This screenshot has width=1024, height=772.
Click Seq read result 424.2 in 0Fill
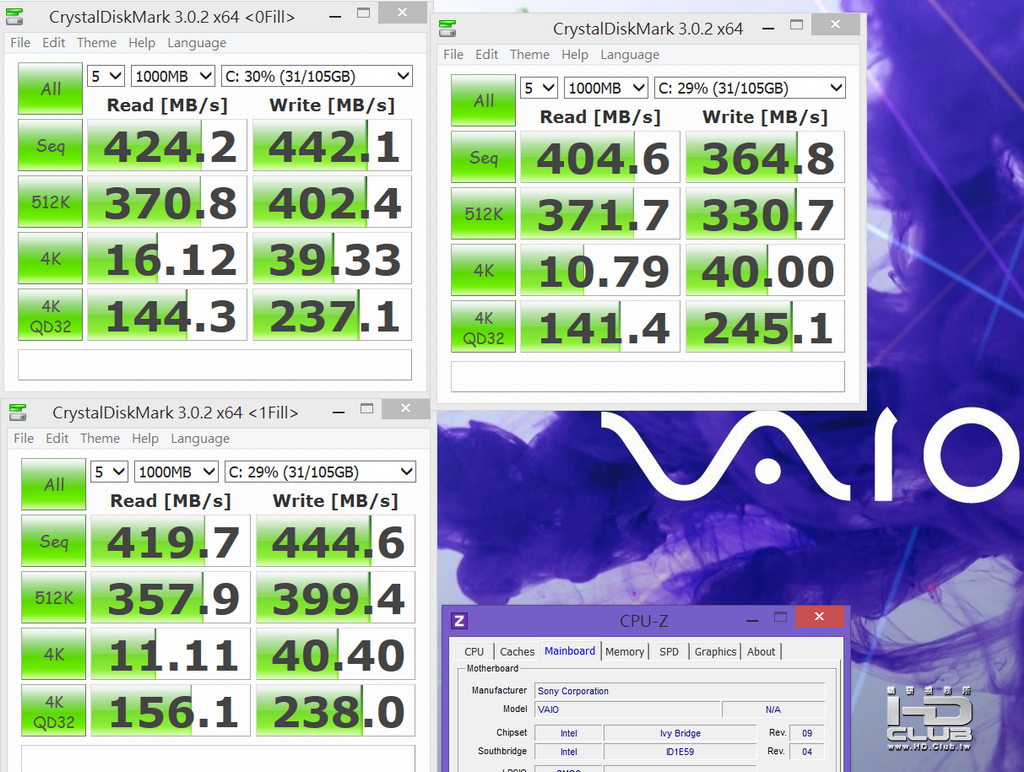pos(167,145)
